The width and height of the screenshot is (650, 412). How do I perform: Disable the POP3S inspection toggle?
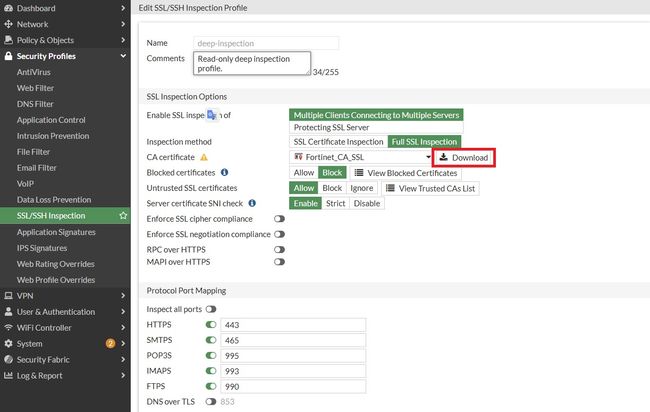click(x=211, y=355)
